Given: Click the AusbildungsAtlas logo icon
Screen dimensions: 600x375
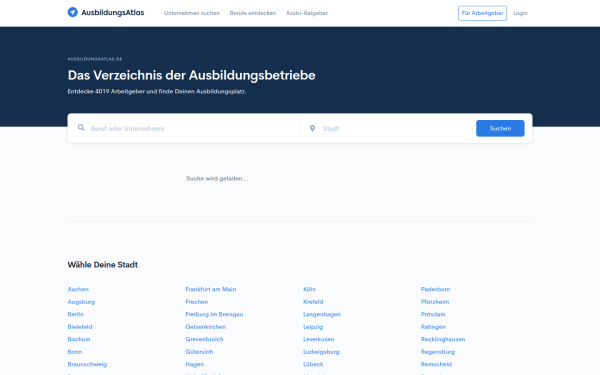Looking at the screenshot, I should point(73,12).
